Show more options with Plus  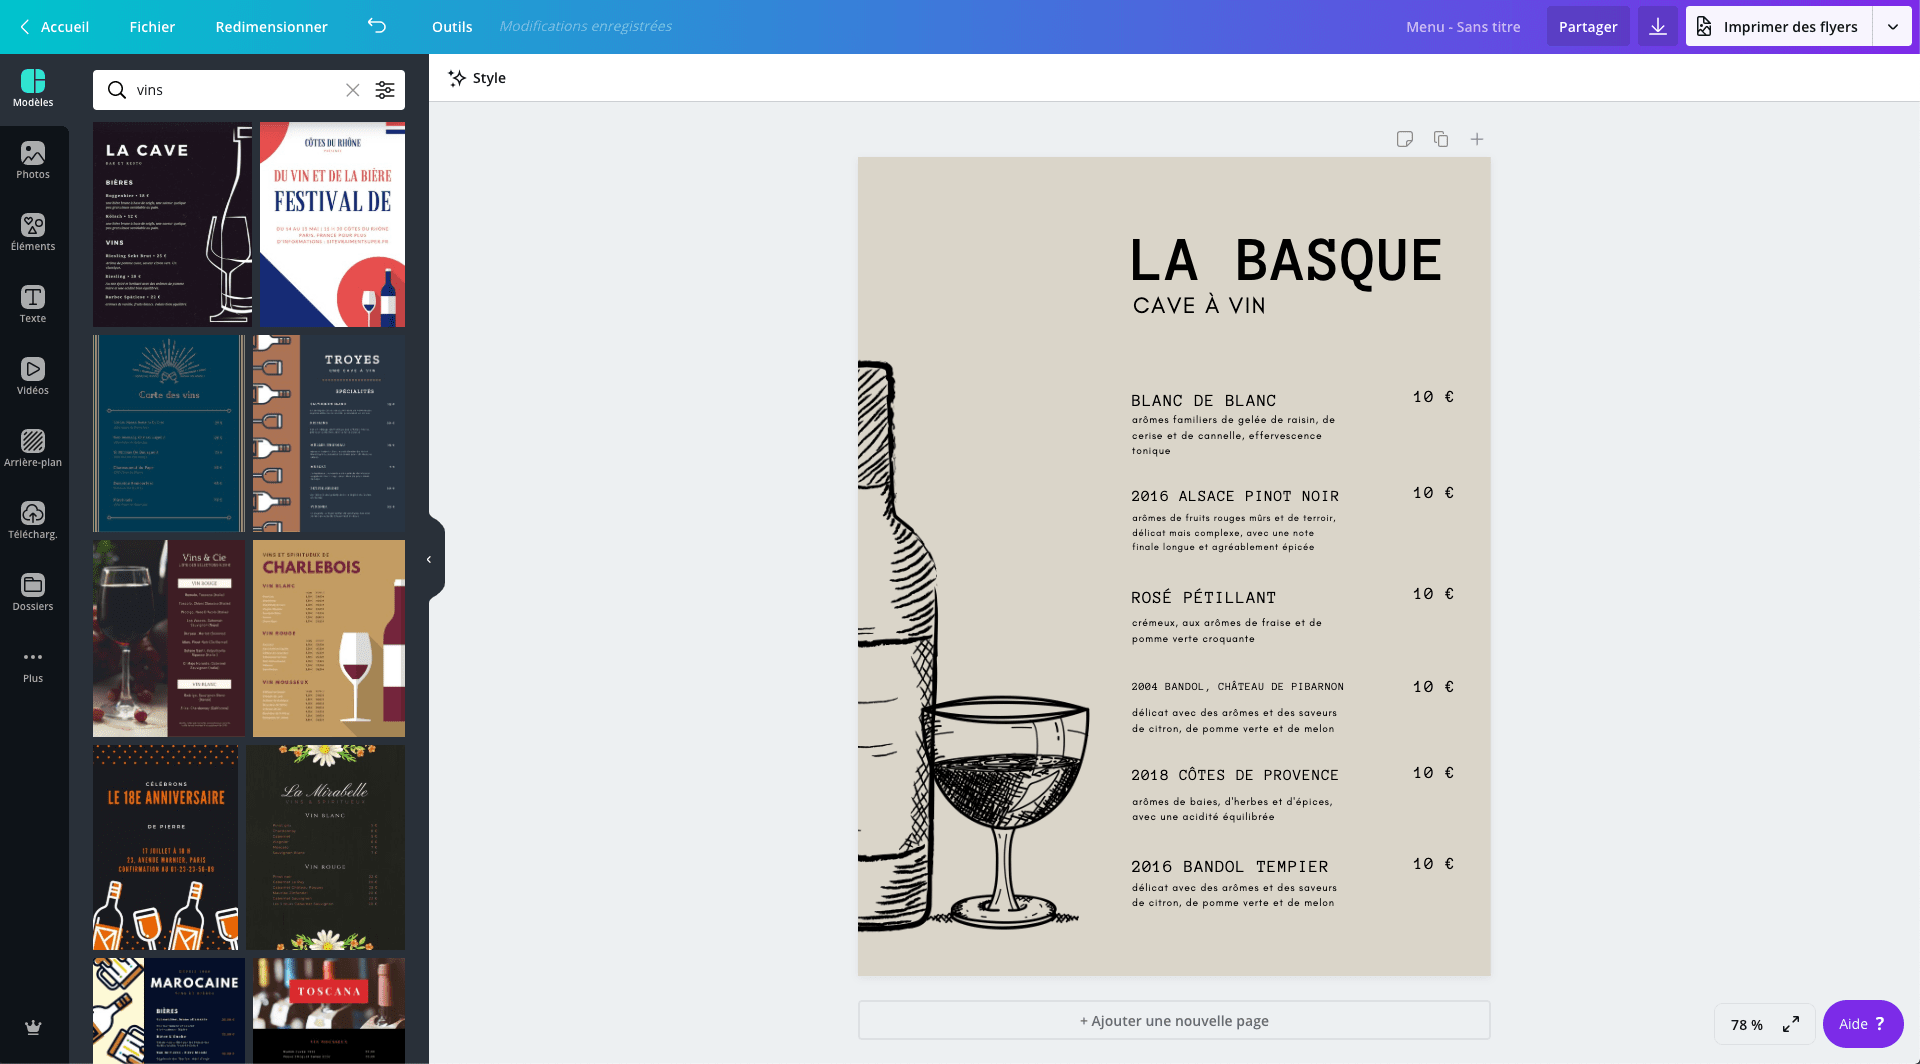point(33,666)
